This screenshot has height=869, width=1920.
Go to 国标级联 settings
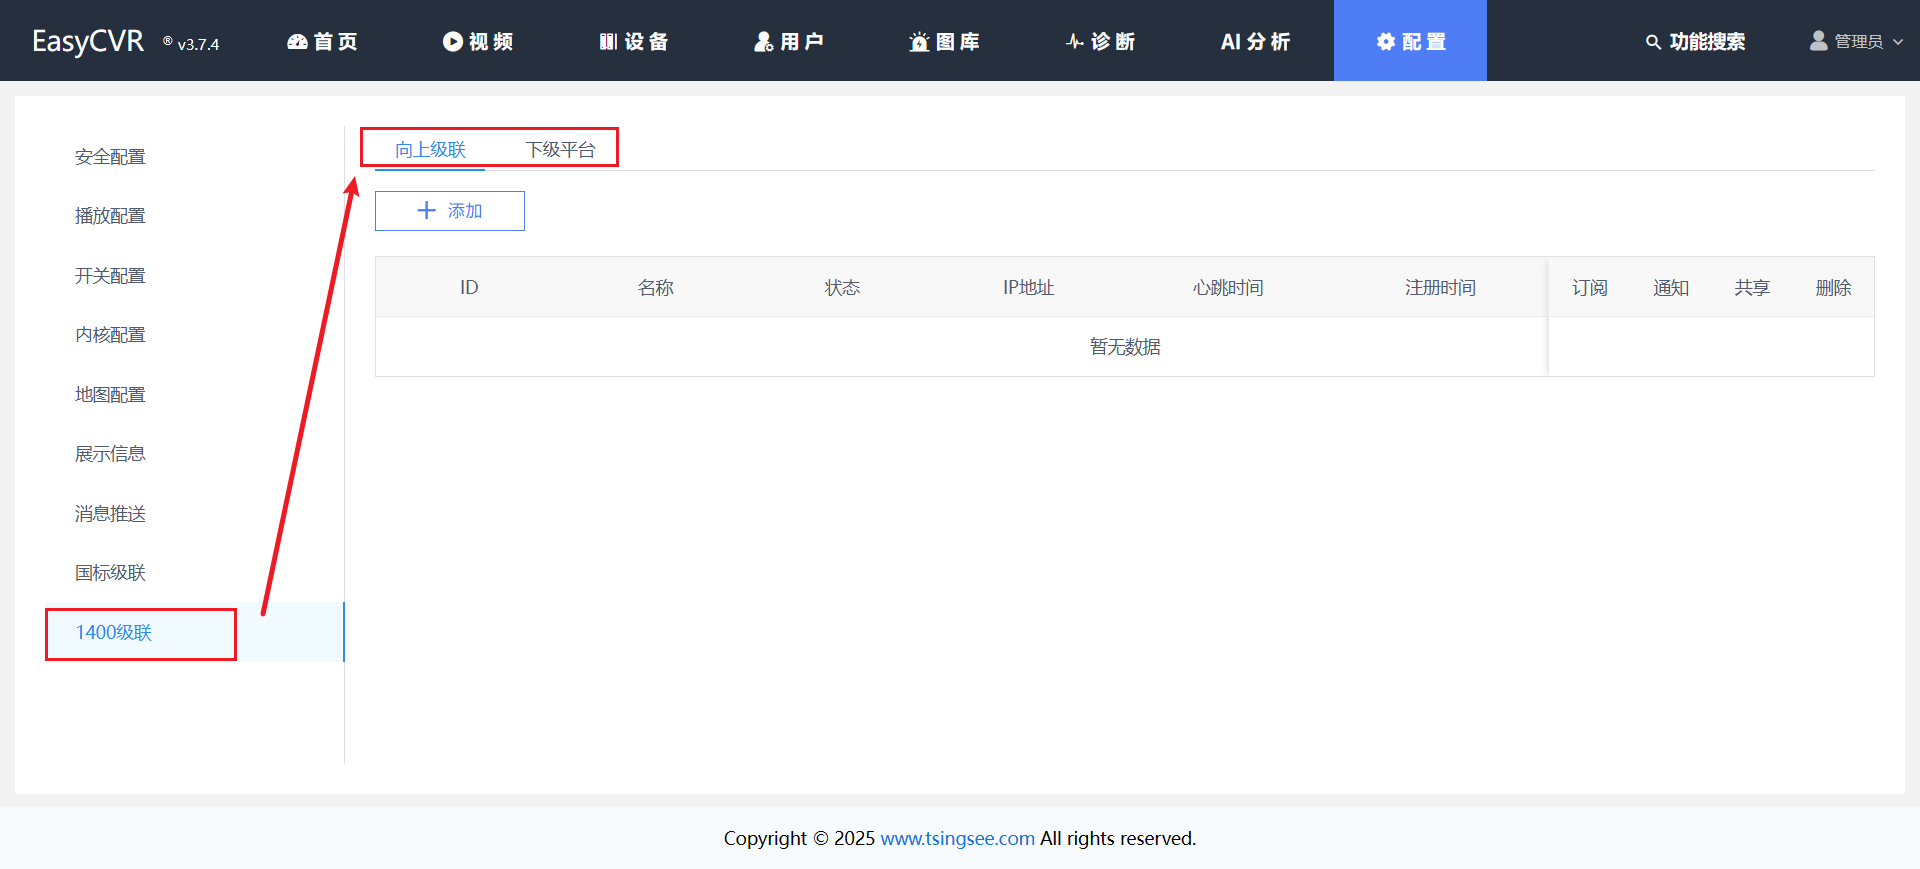[110, 573]
